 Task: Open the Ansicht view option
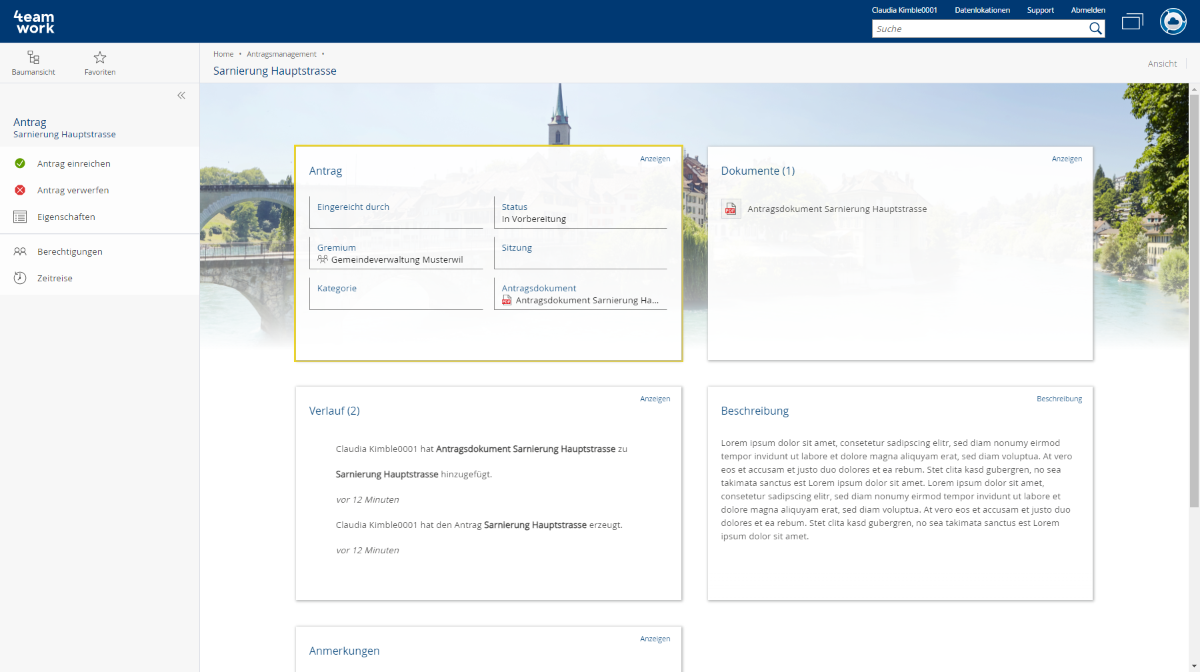coord(1162,63)
